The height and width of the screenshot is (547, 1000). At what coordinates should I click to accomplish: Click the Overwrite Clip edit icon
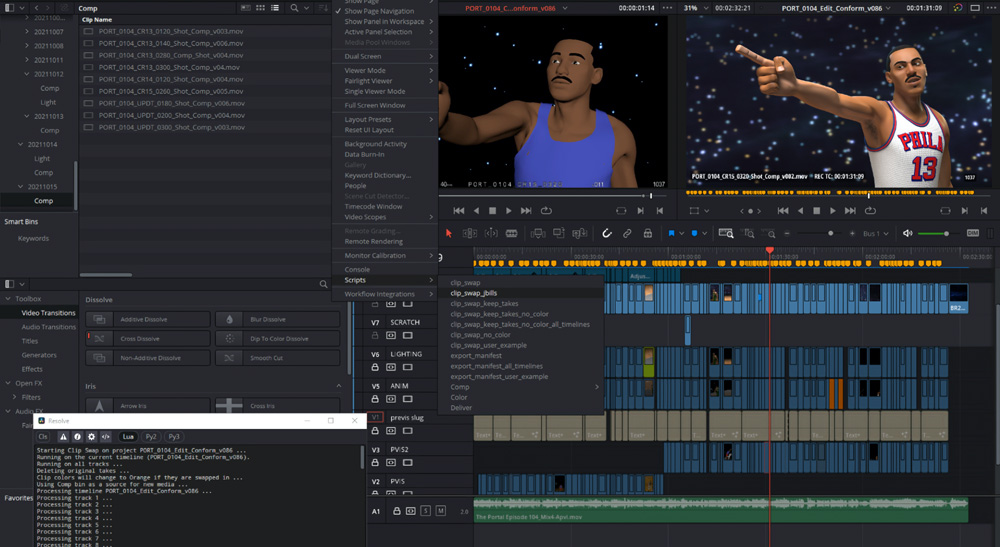click(x=559, y=233)
